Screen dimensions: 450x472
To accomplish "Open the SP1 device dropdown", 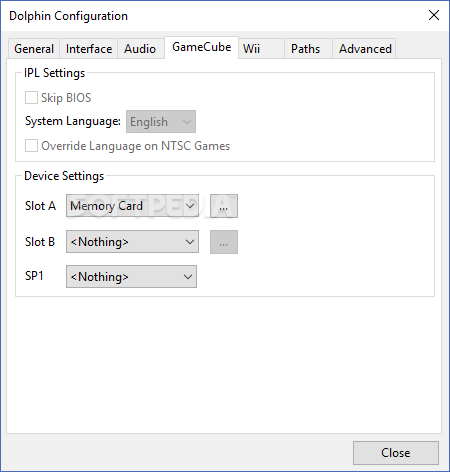I will [x=131, y=277].
